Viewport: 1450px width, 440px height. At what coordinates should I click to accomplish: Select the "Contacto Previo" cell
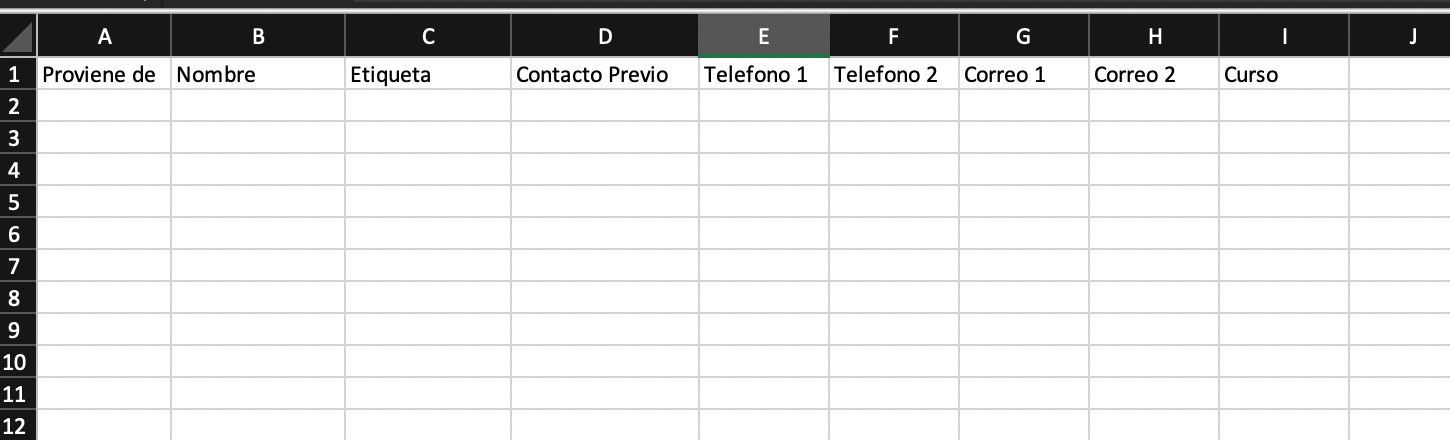(x=604, y=74)
